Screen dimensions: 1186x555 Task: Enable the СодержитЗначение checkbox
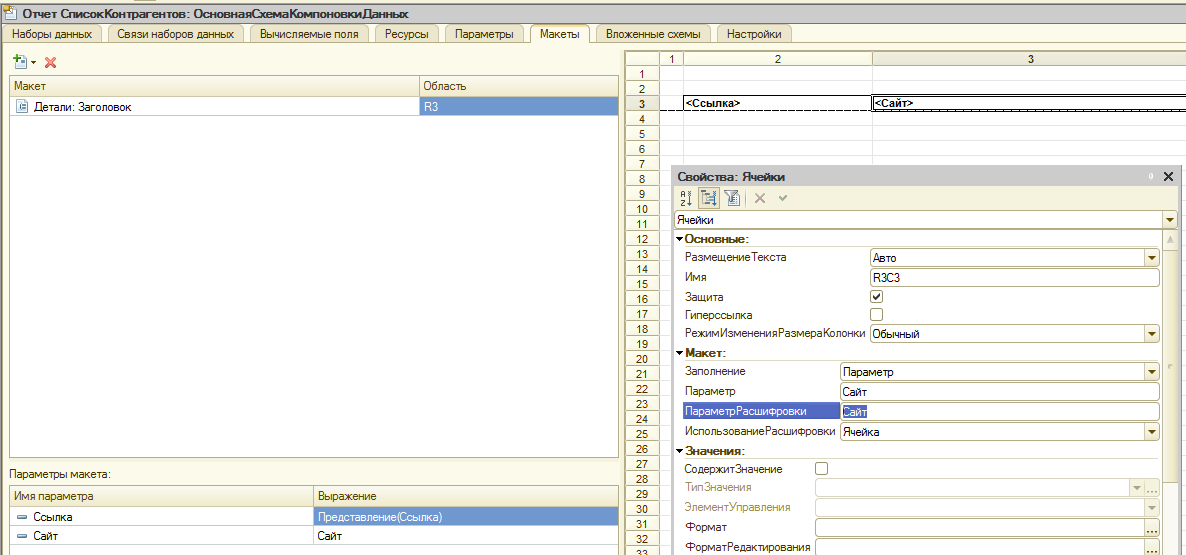point(822,470)
